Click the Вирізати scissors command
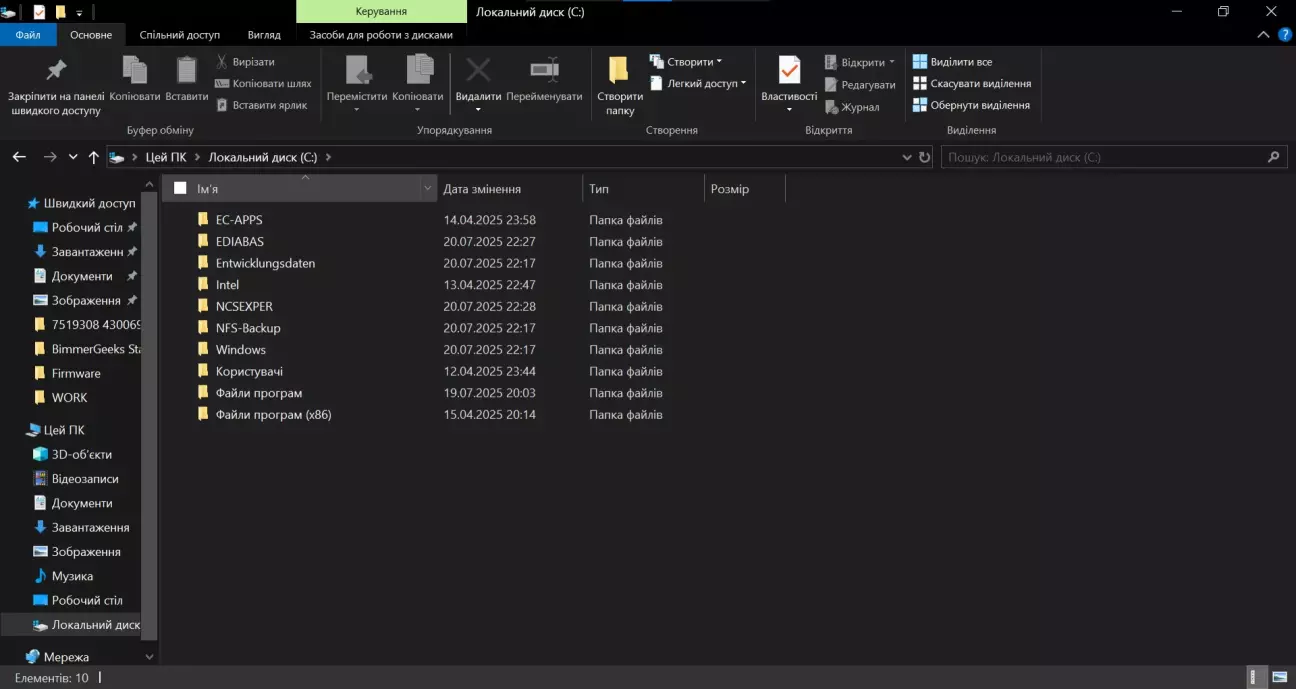 [x=245, y=62]
